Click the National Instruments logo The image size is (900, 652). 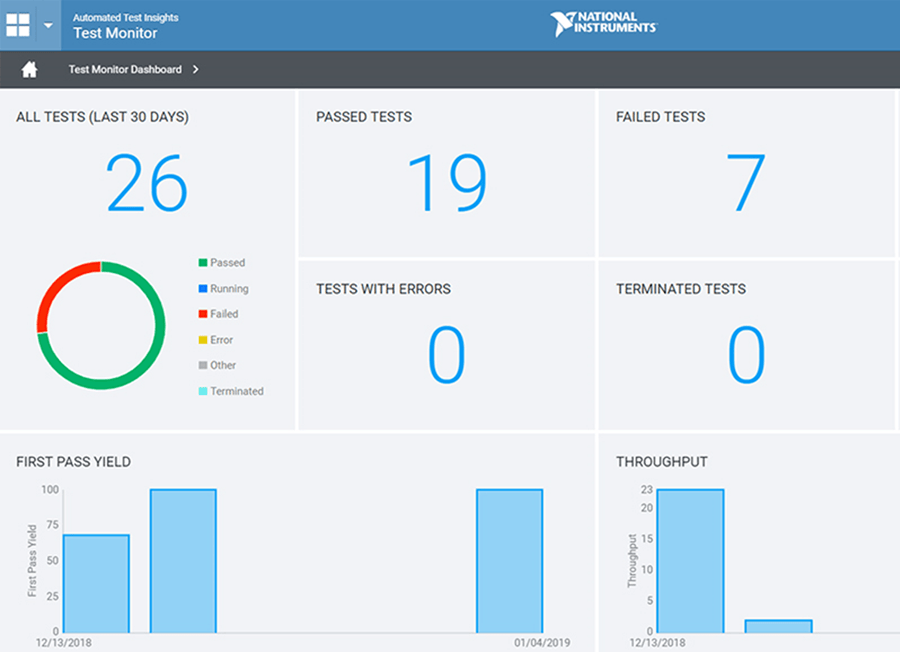603,25
